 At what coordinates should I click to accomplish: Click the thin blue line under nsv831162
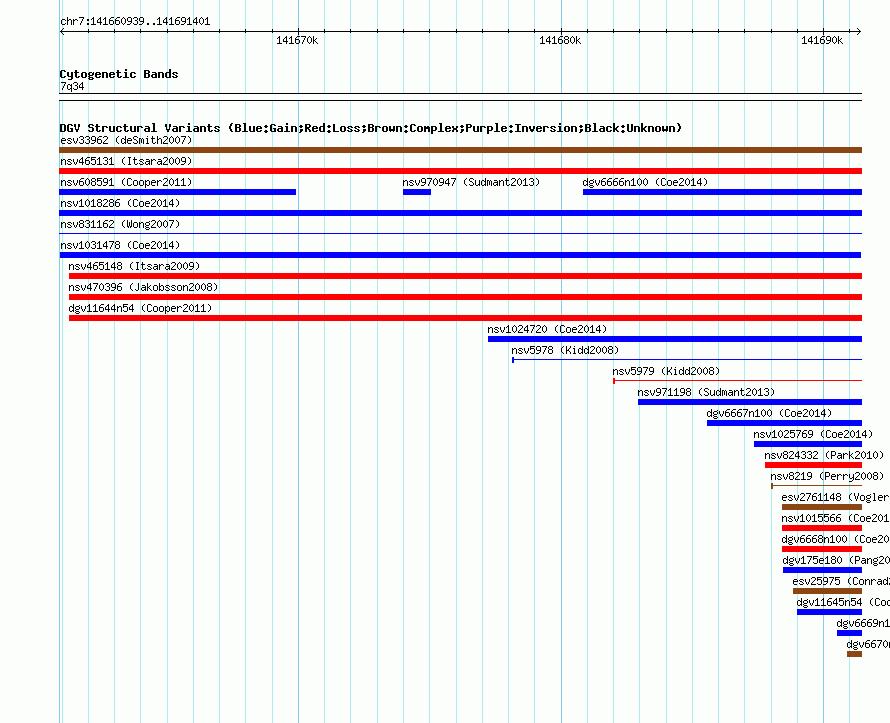[460, 233]
